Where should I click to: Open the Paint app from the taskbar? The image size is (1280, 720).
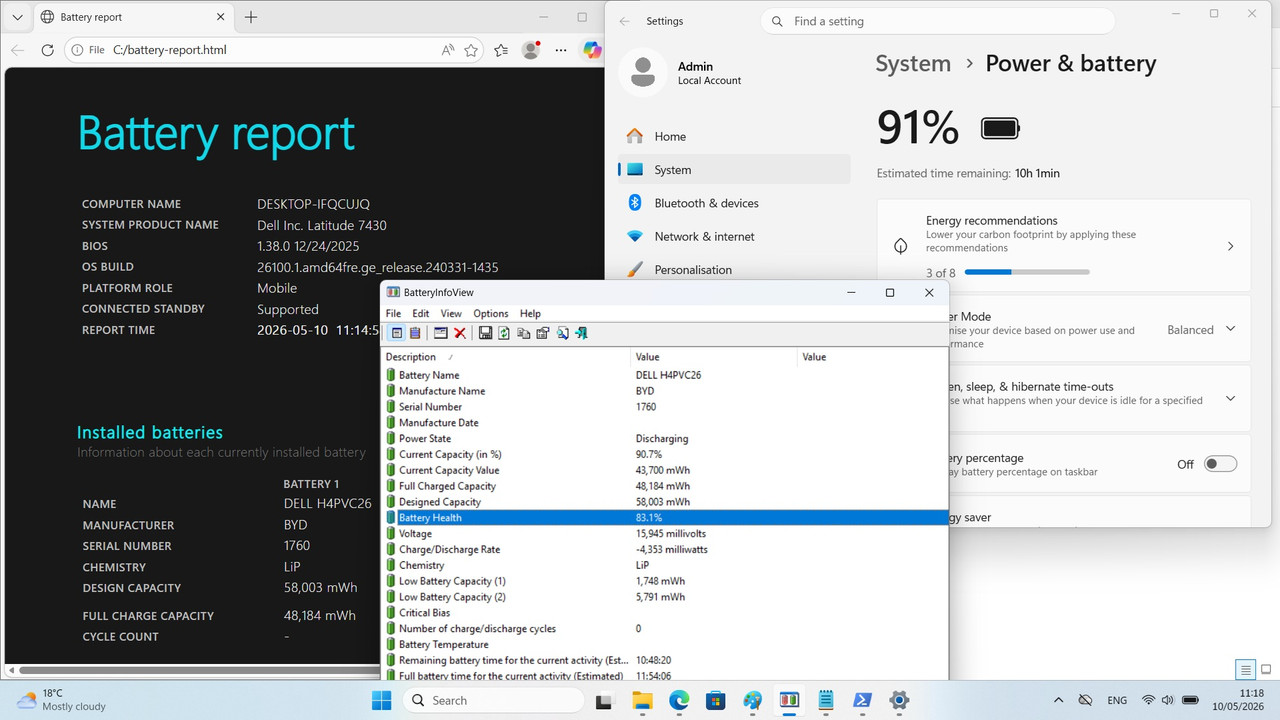tap(752, 700)
